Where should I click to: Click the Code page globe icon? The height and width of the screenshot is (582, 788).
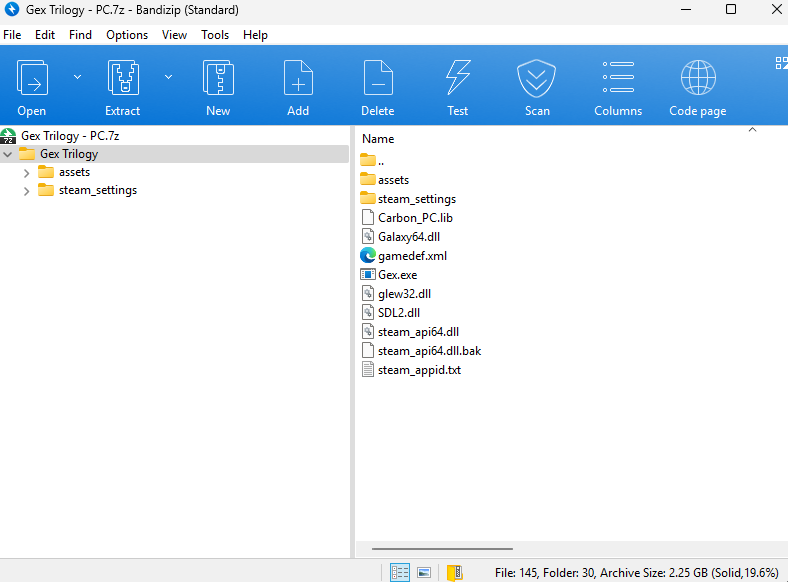point(698,77)
